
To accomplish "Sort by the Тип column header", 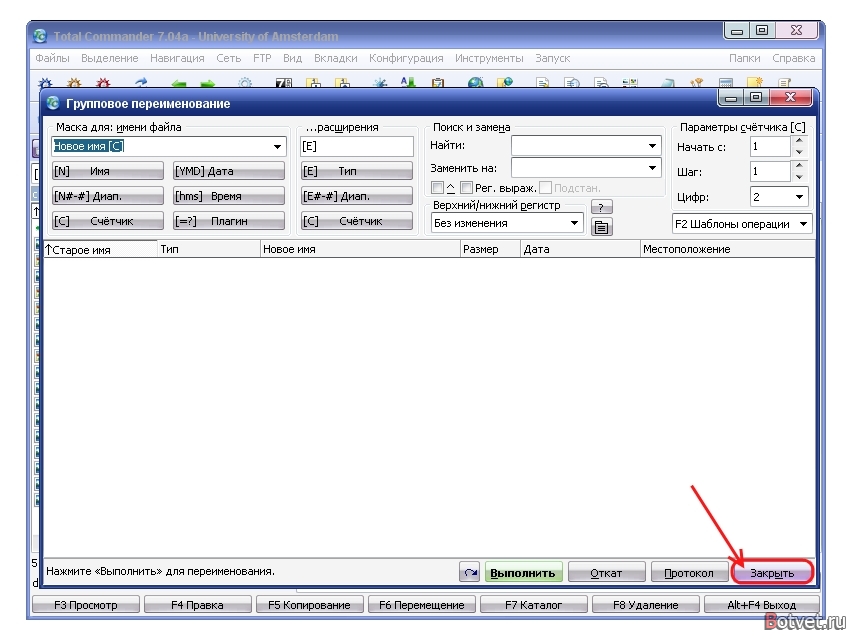I will click(209, 249).
